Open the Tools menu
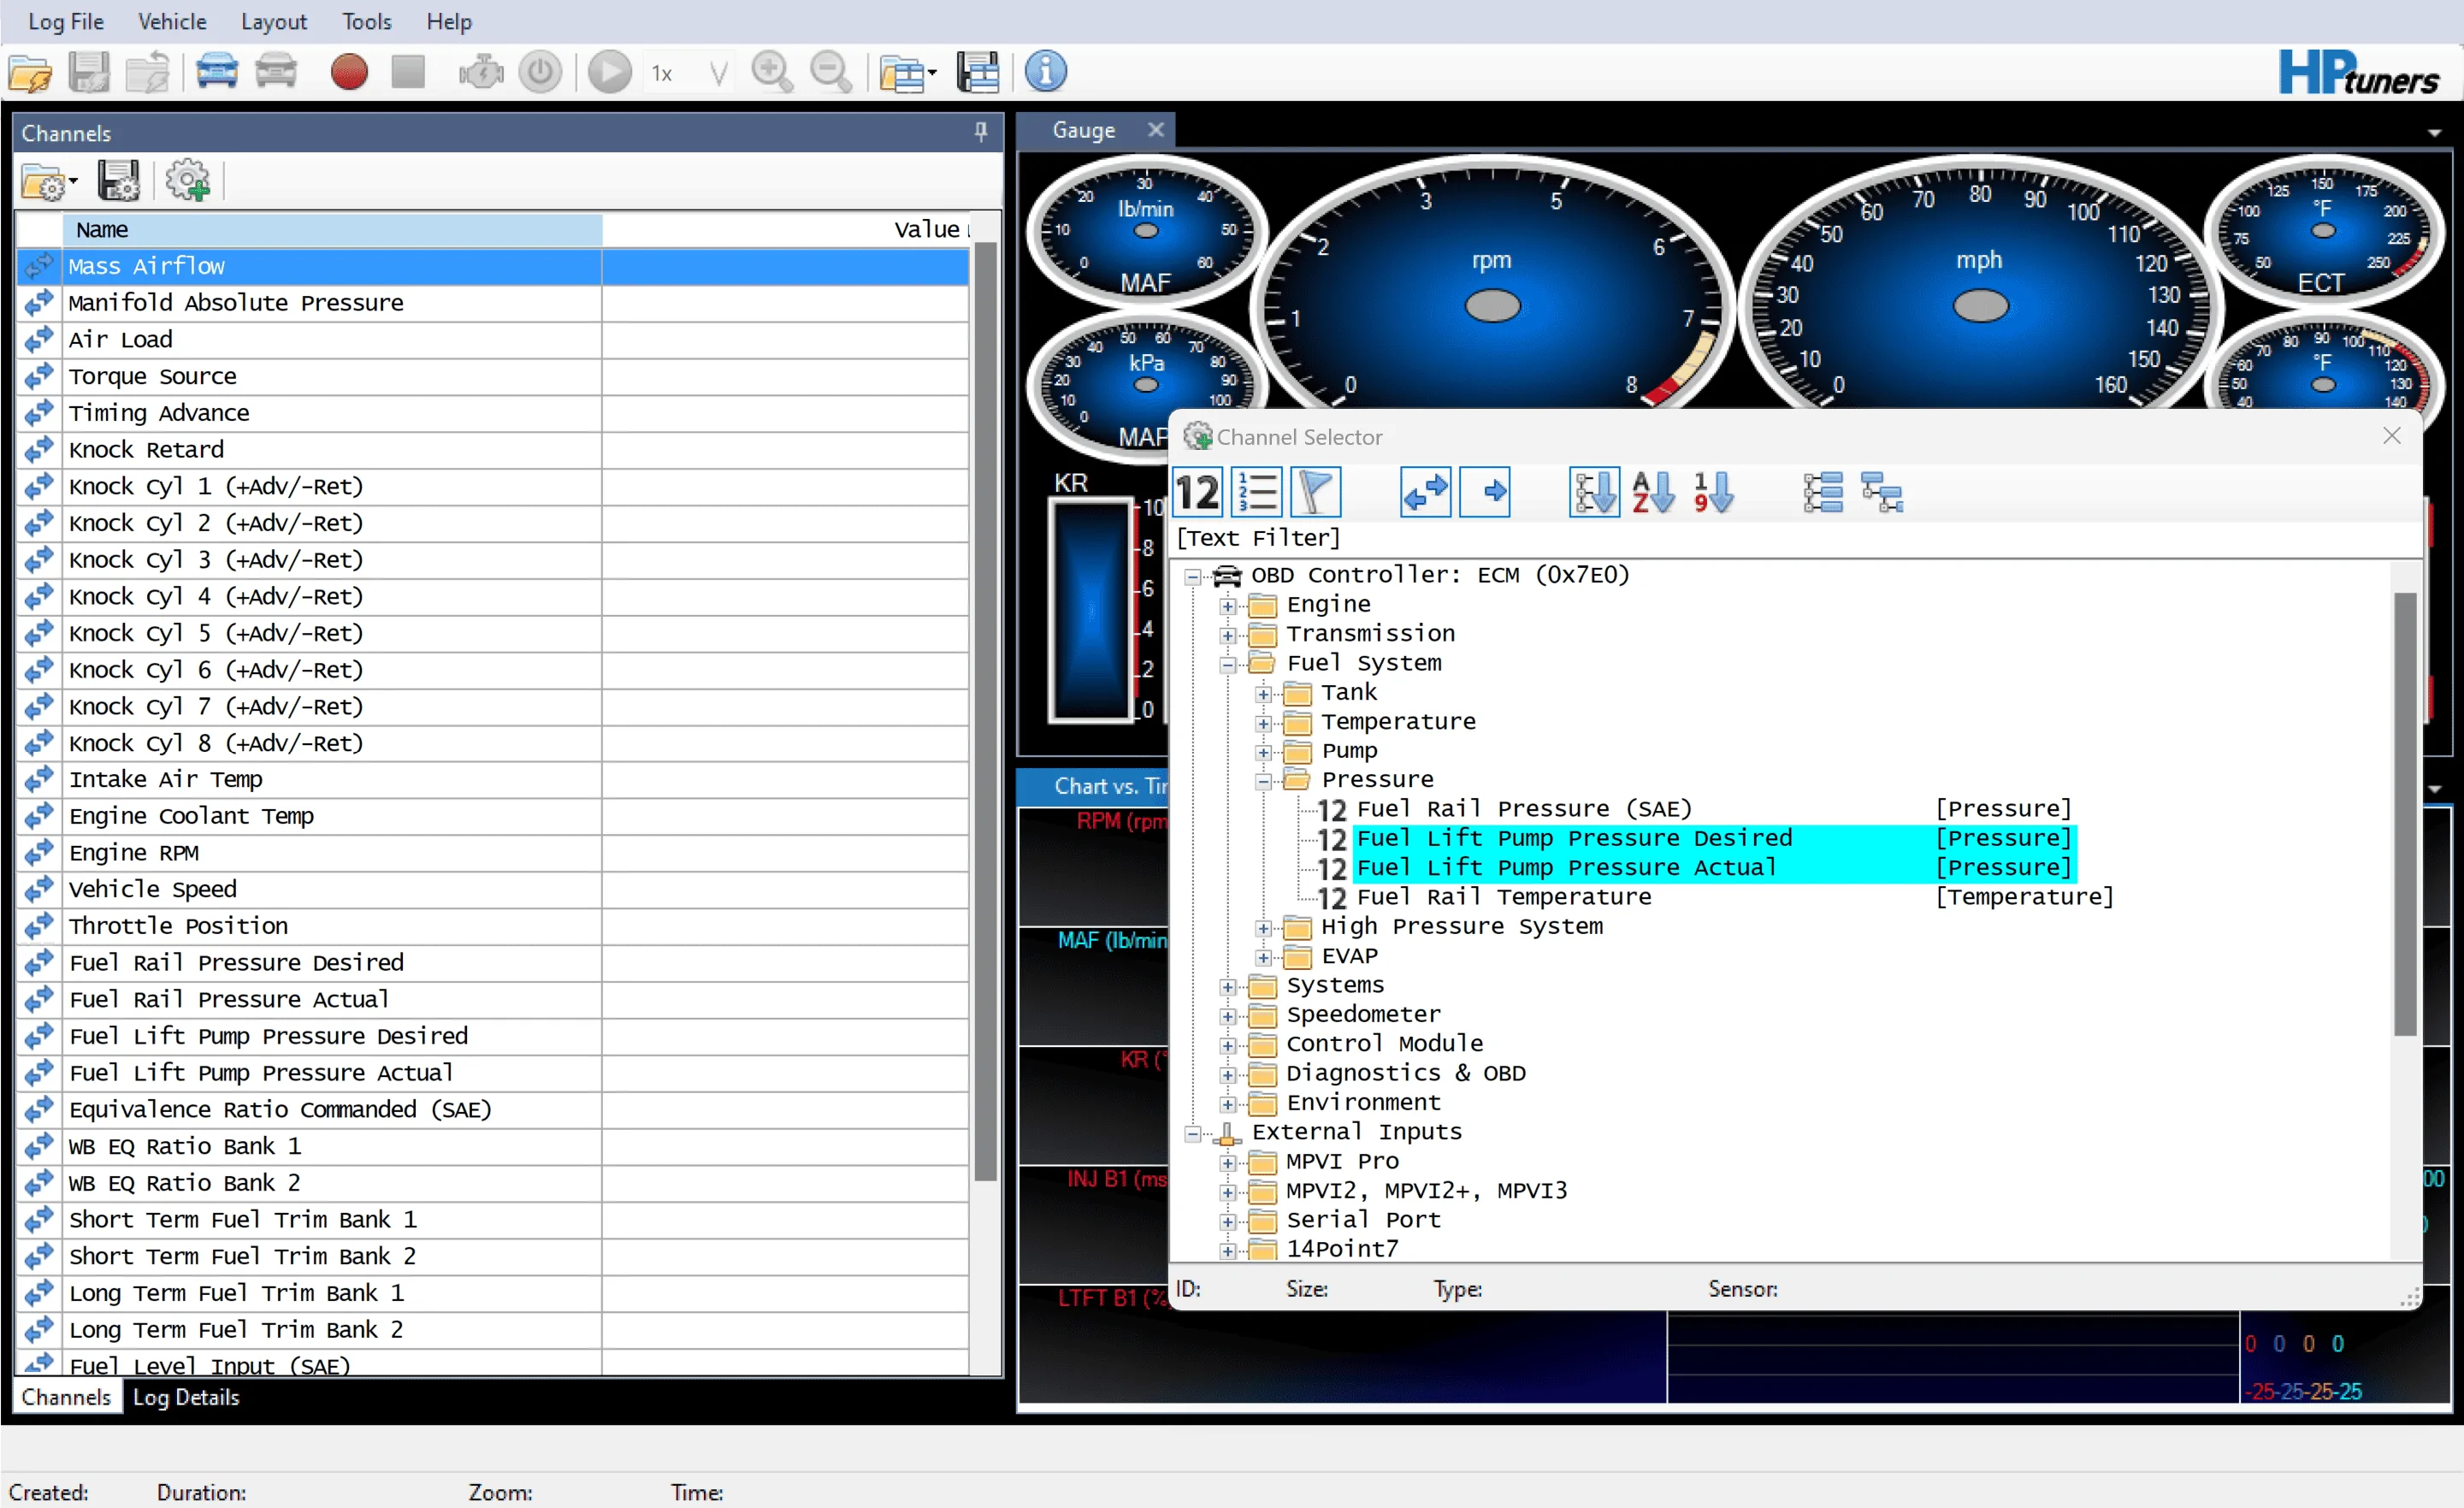This screenshot has width=2464, height=1508. [x=366, y=21]
